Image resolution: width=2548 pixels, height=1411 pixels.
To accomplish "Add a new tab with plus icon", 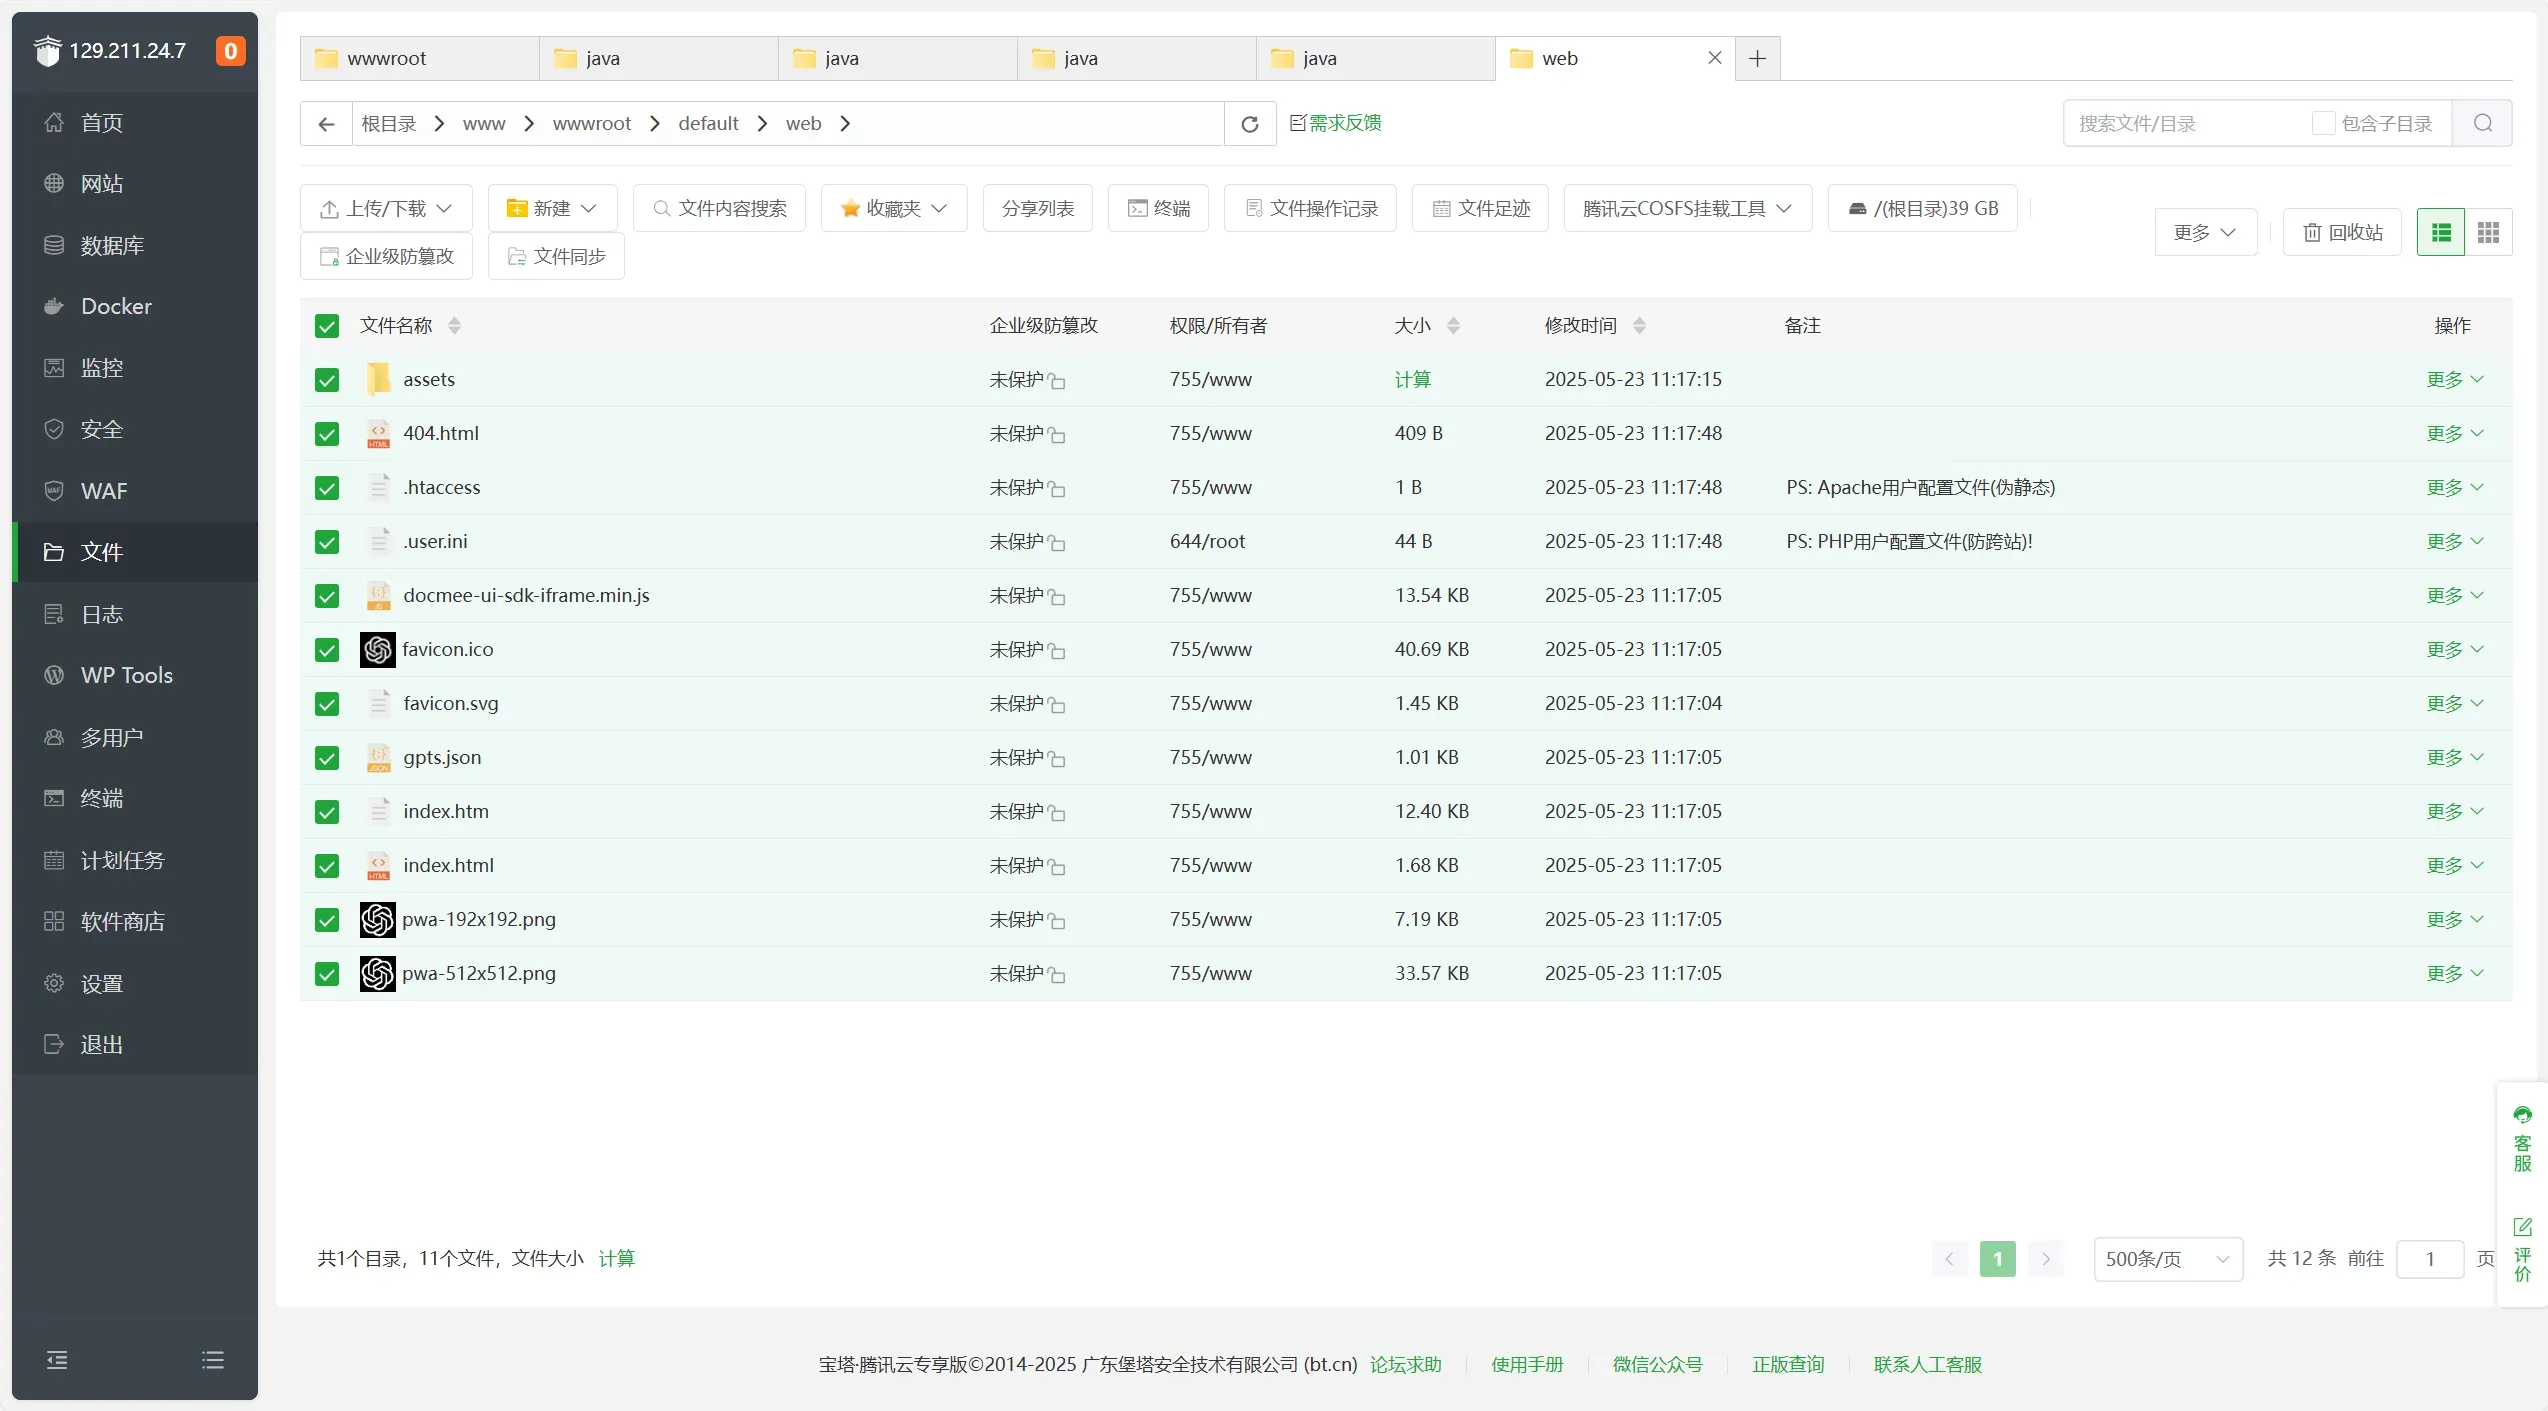I will tap(1757, 58).
